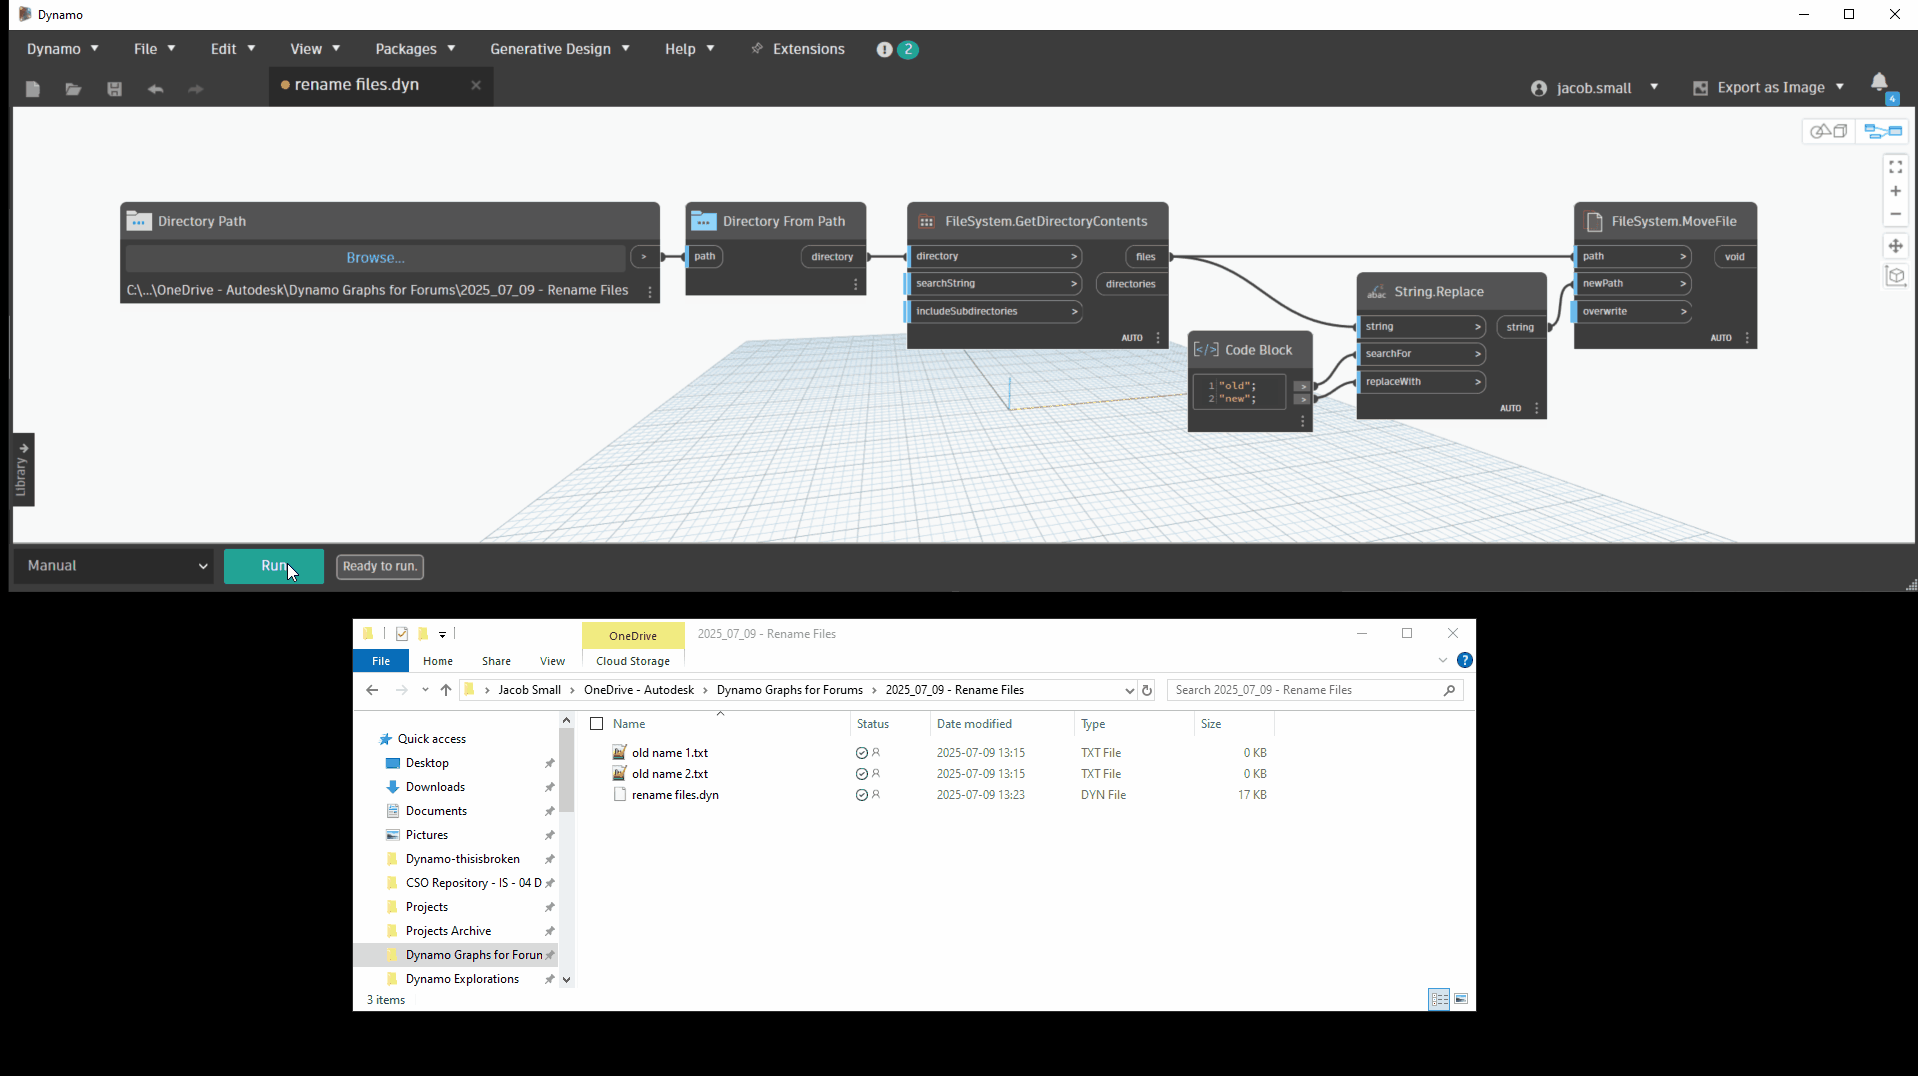Activate the pan tool in the canvas

[1895, 246]
